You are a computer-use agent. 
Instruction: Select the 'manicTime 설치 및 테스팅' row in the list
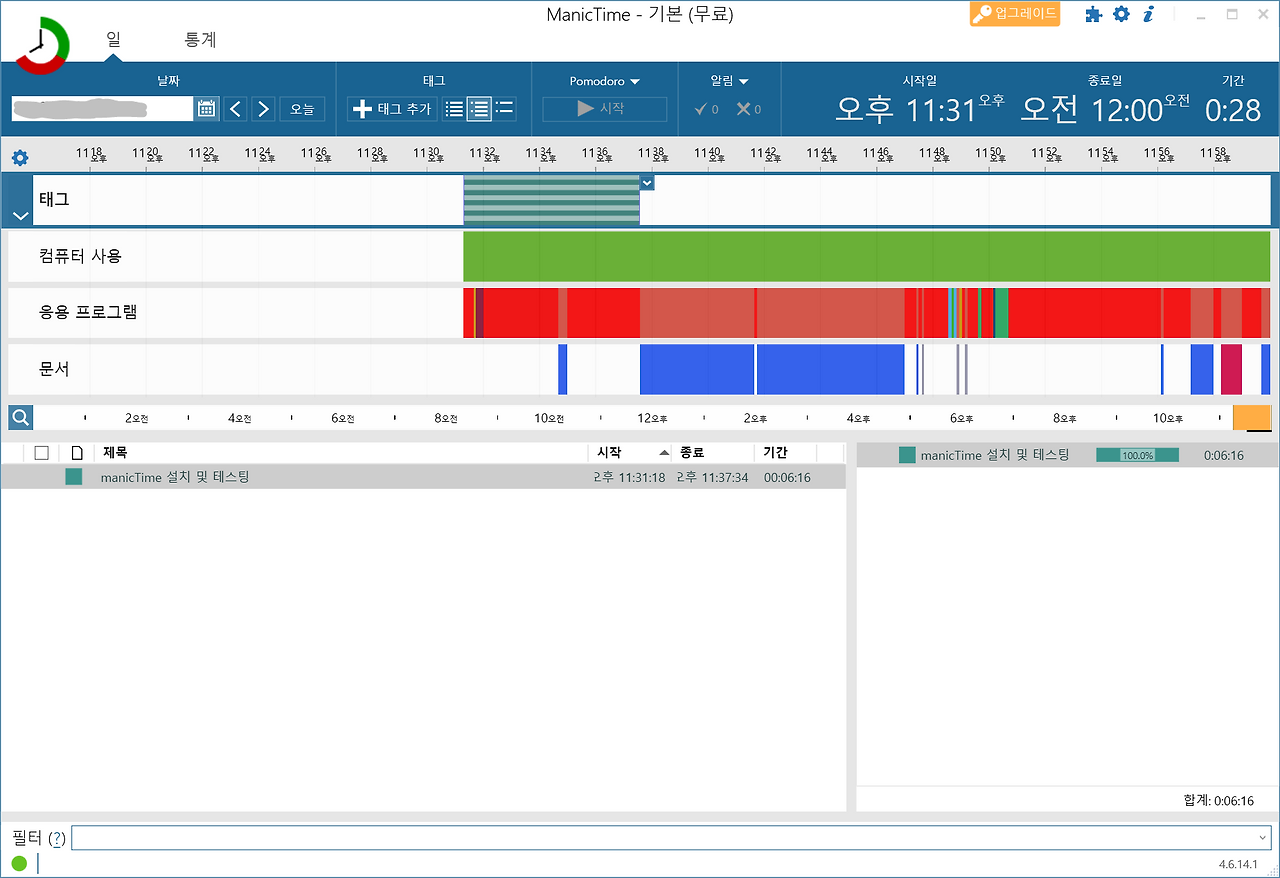[423, 477]
